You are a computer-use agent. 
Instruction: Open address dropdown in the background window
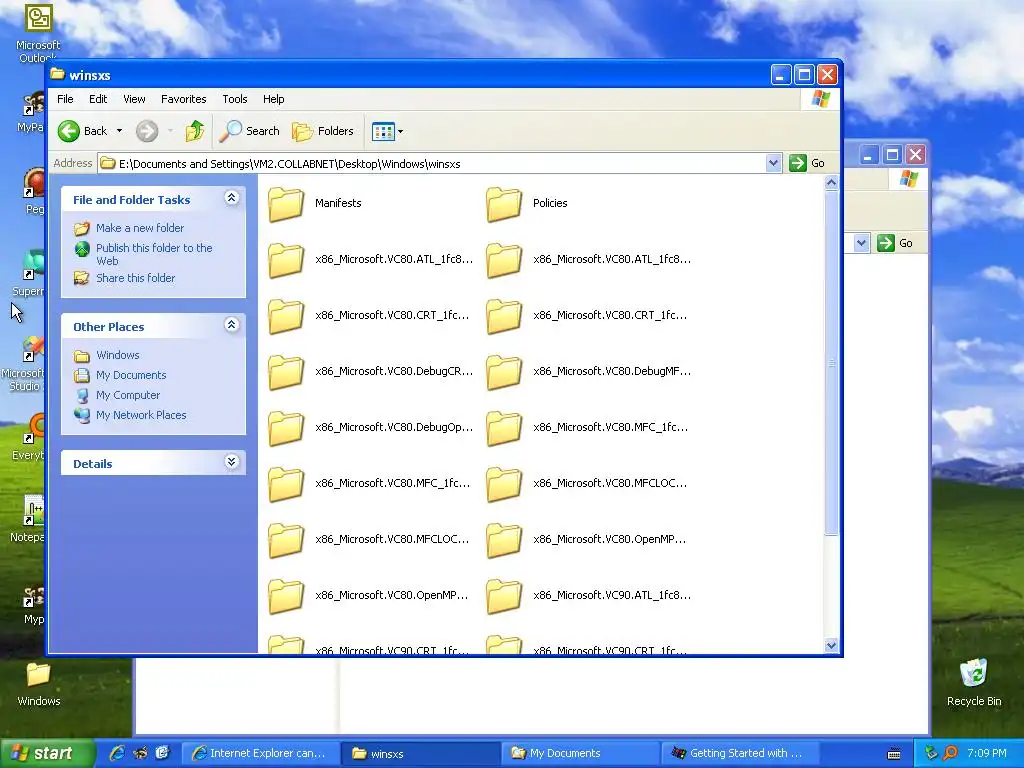[861, 243]
